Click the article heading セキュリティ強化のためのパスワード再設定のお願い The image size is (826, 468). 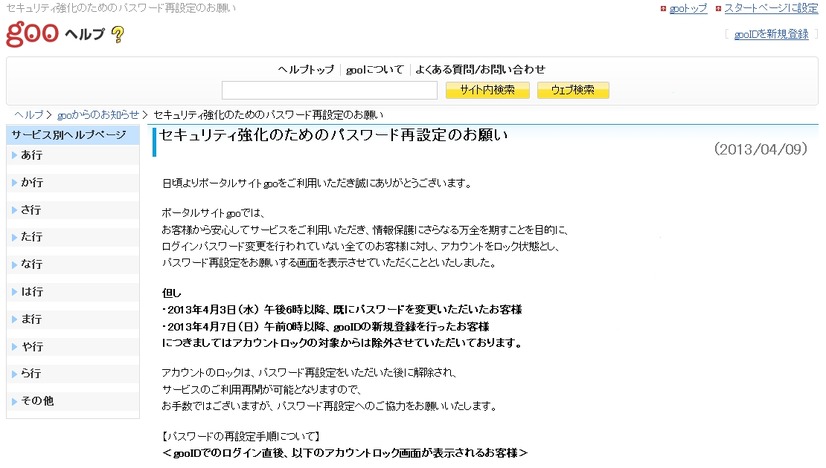pos(333,135)
